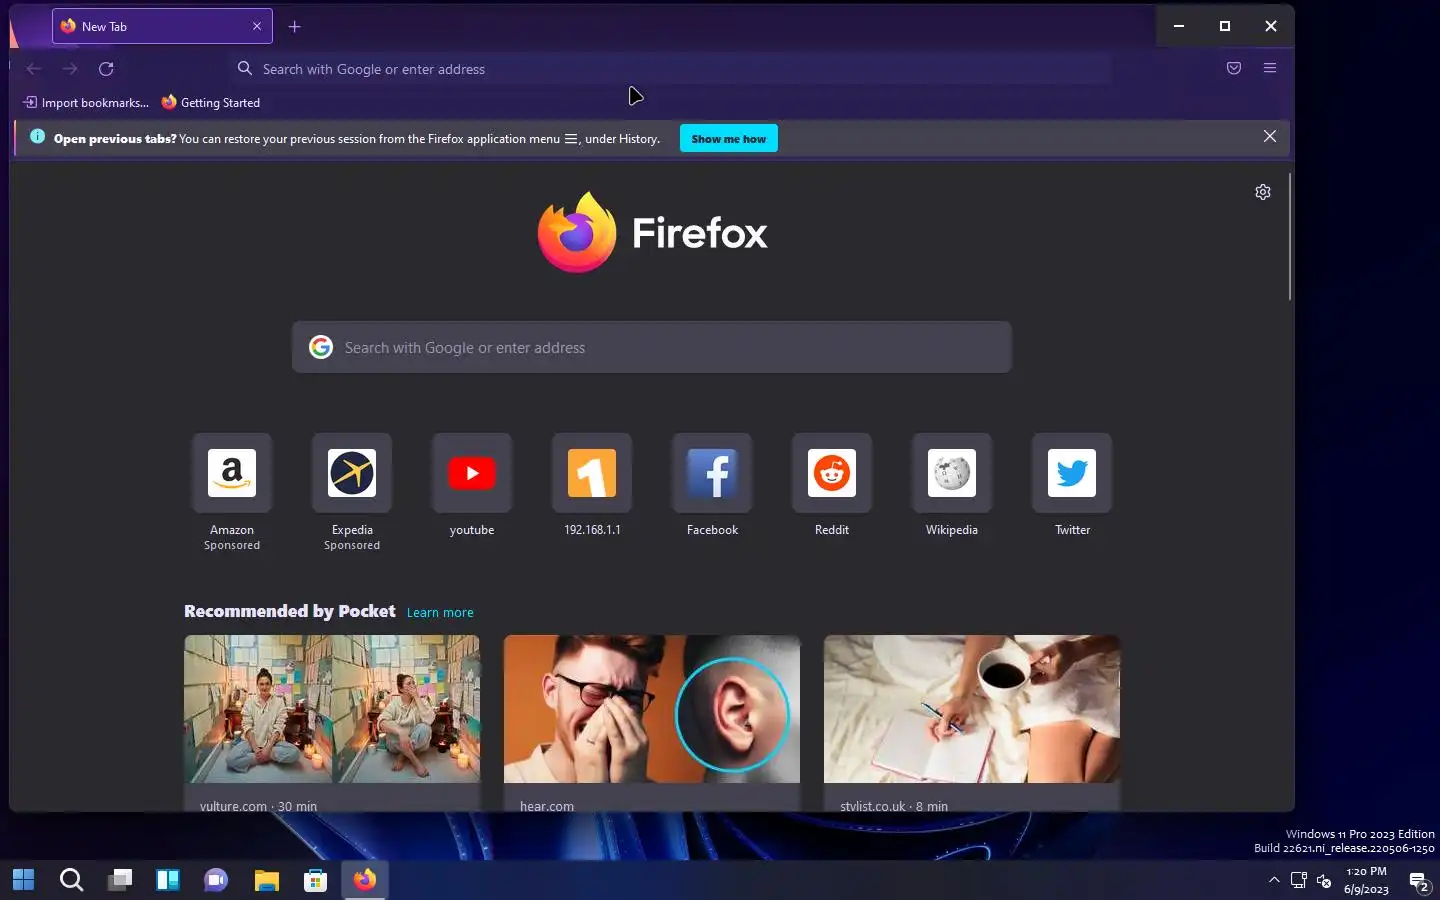Click the search magnifier in address bar

click(x=245, y=68)
